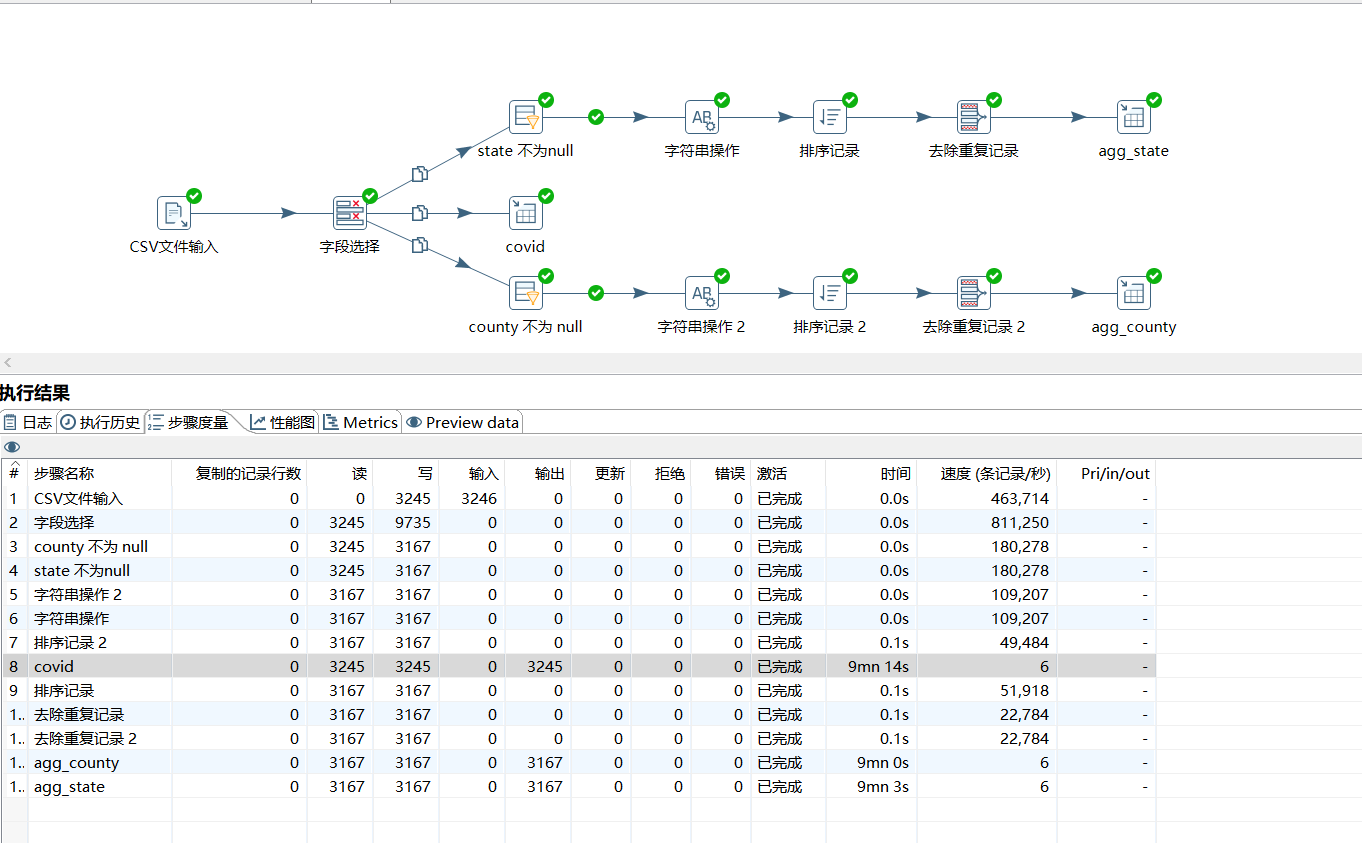Select the 去除重复记录 step icon
This screenshot has width=1362, height=843.
pyautogui.click(x=974, y=117)
